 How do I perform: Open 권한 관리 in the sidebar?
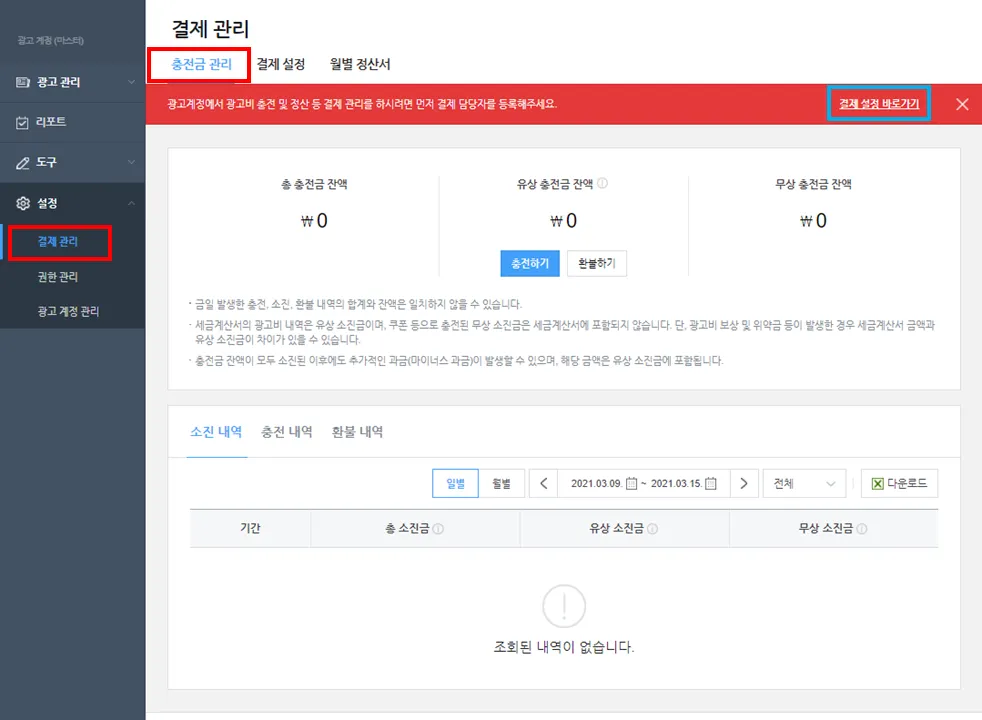pyautogui.click(x=58, y=277)
